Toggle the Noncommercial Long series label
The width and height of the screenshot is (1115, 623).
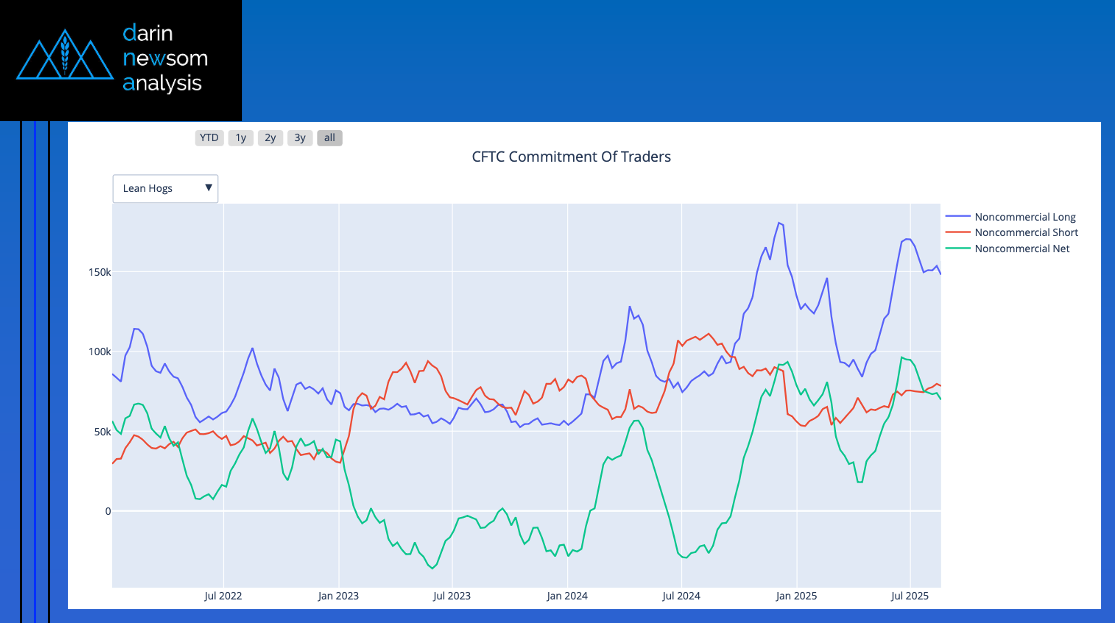tap(1024, 217)
